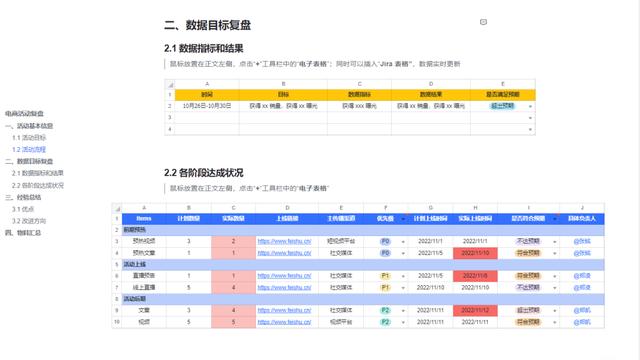Open the feishu.cn link in 线上直播 row
640x360 pixels.
(x=284, y=288)
